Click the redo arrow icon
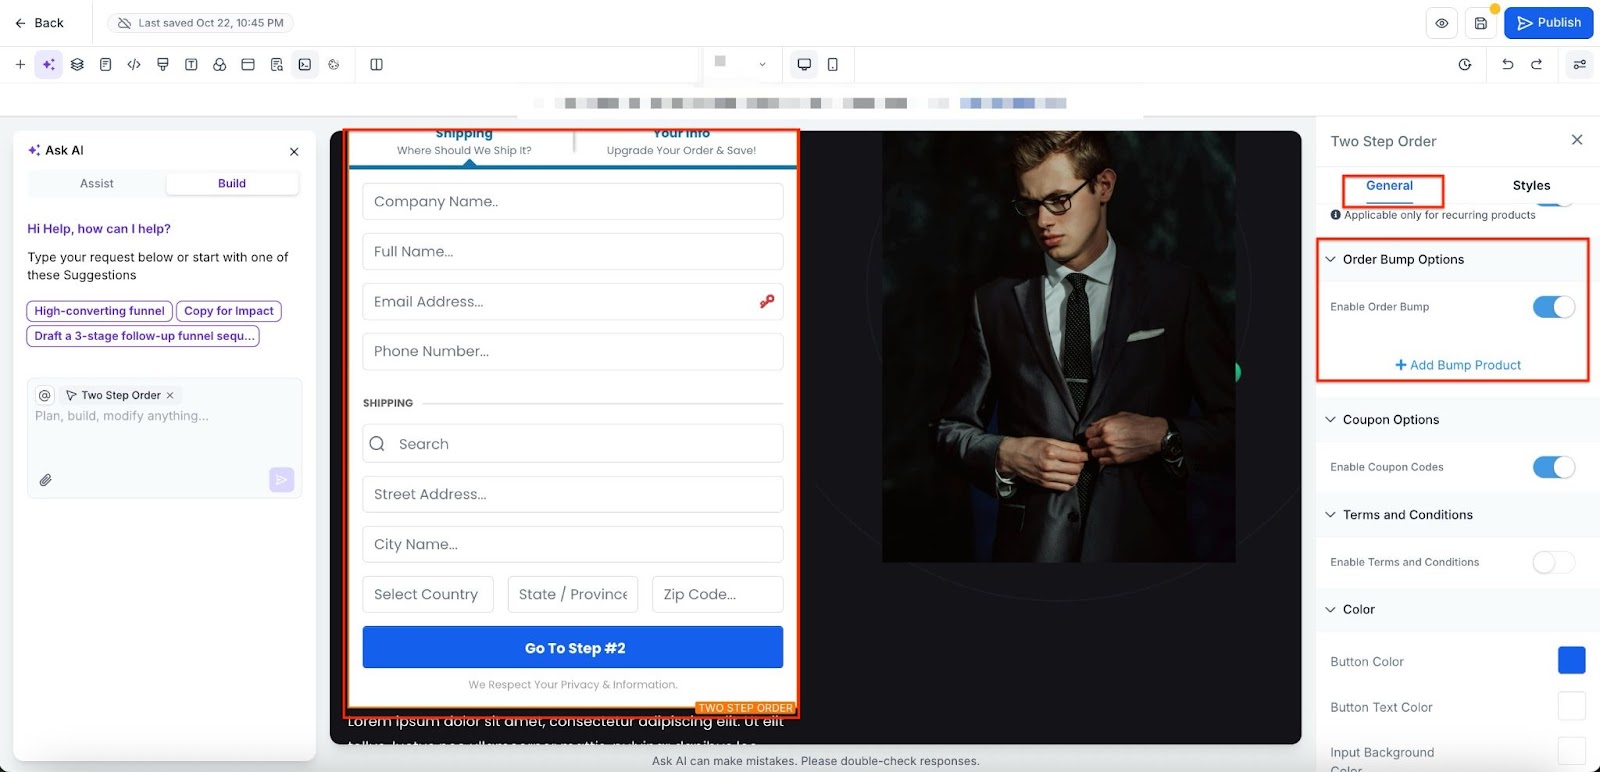1600x772 pixels. pyautogui.click(x=1536, y=64)
